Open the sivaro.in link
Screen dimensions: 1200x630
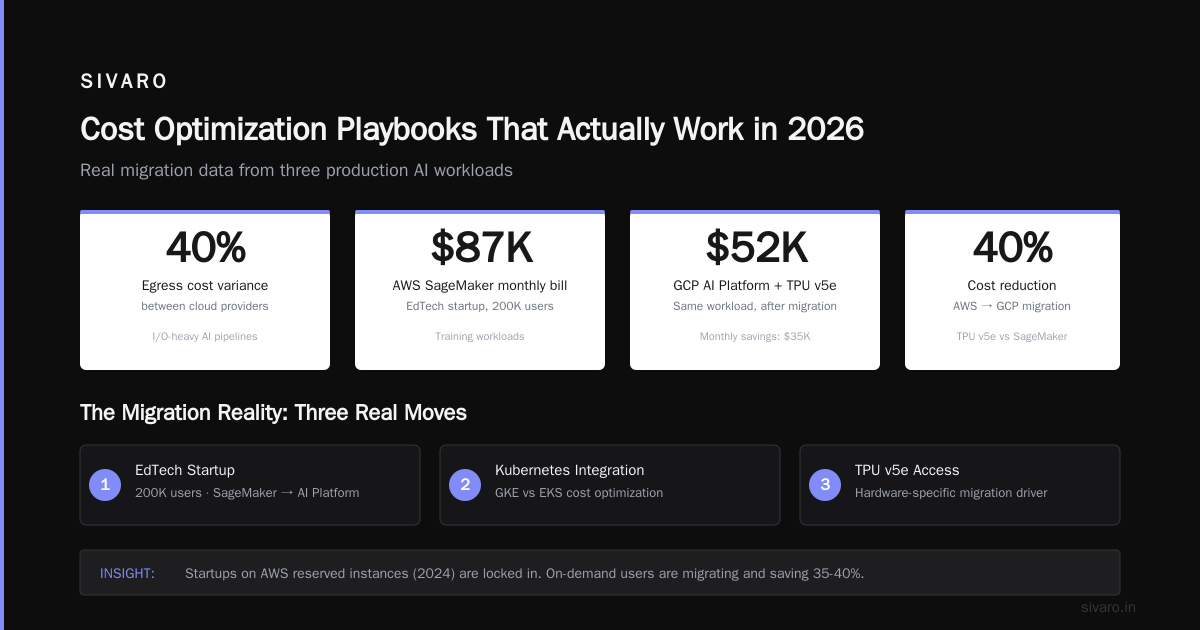[x=1108, y=607]
